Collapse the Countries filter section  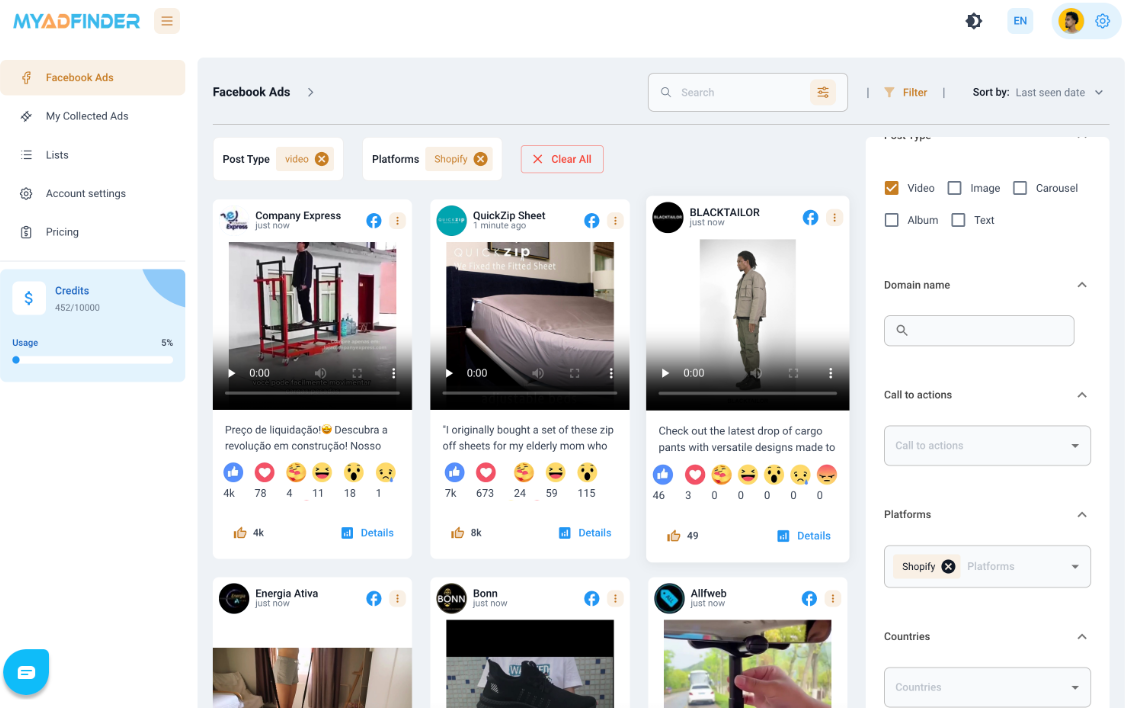pyautogui.click(x=1082, y=637)
